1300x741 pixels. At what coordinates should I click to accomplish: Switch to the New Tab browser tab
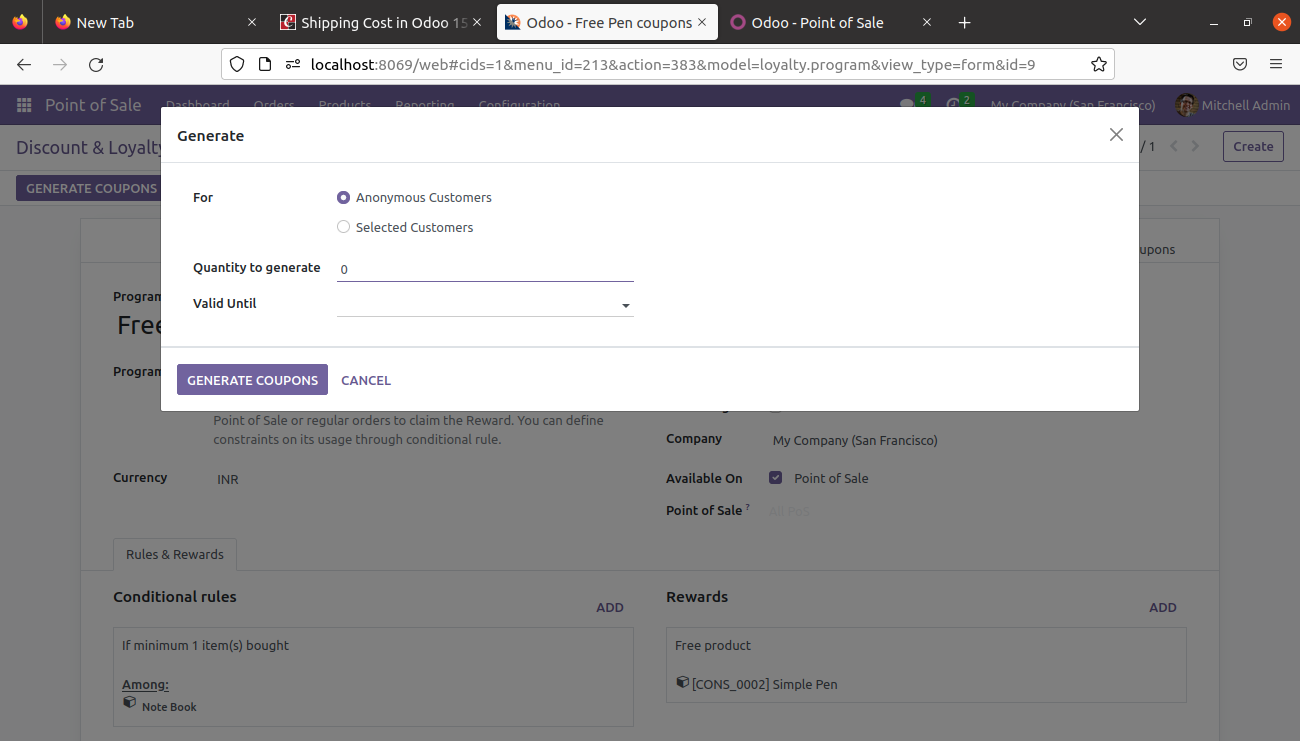click(154, 22)
